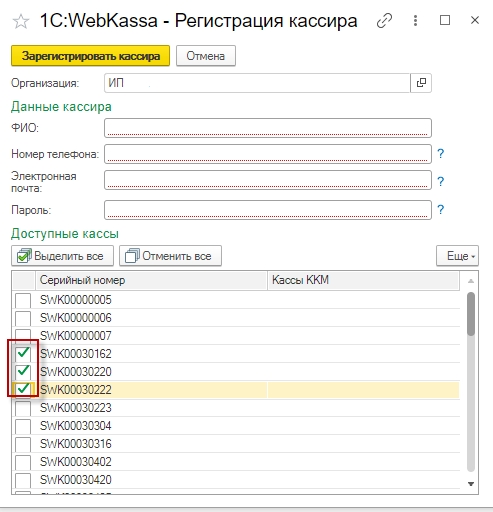Select all registers with 'Выделить все'
The image size is (493, 512).
[x=62, y=256]
